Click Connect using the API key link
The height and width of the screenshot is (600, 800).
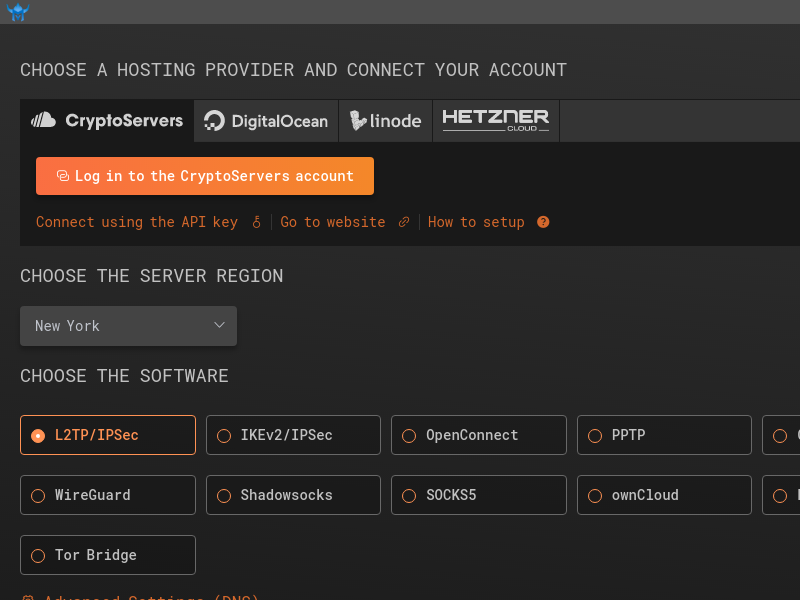pyautogui.click(x=137, y=222)
